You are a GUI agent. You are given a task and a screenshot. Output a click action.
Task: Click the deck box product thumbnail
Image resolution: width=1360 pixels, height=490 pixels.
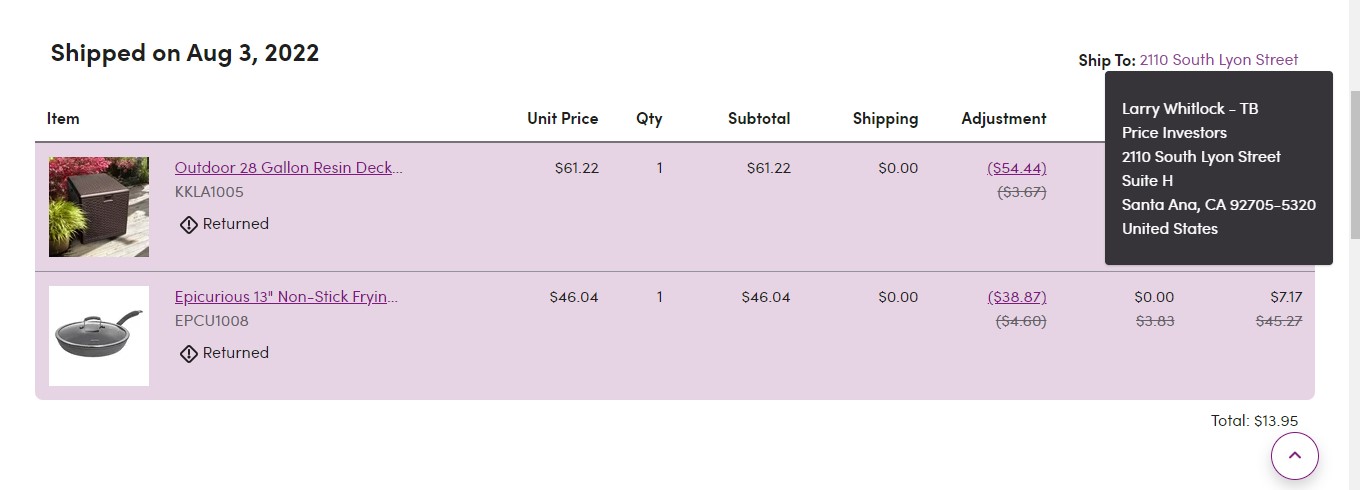point(99,207)
